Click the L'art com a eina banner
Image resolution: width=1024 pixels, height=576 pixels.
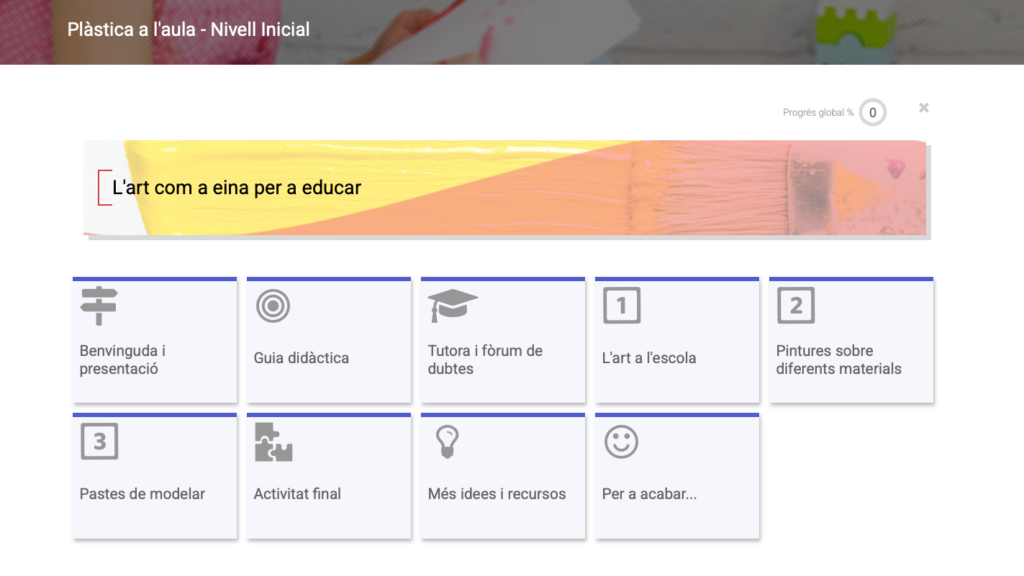[505, 188]
